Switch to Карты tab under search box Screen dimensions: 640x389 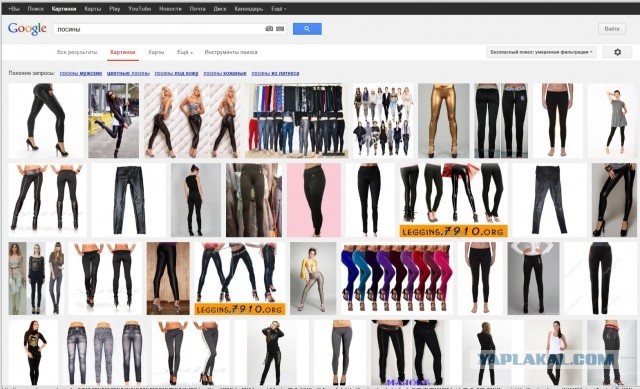point(156,52)
